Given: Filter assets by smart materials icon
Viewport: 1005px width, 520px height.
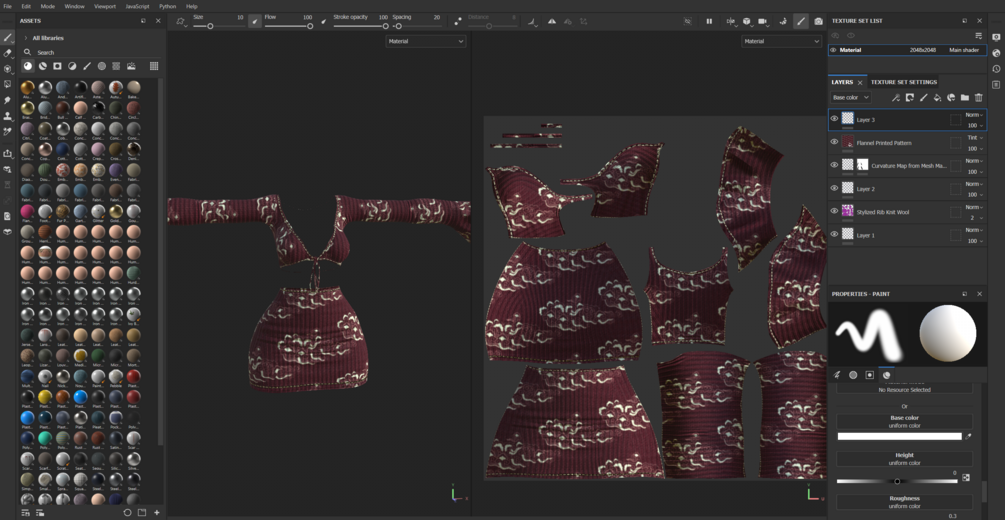Looking at the screenshot, I should (43, 66).
